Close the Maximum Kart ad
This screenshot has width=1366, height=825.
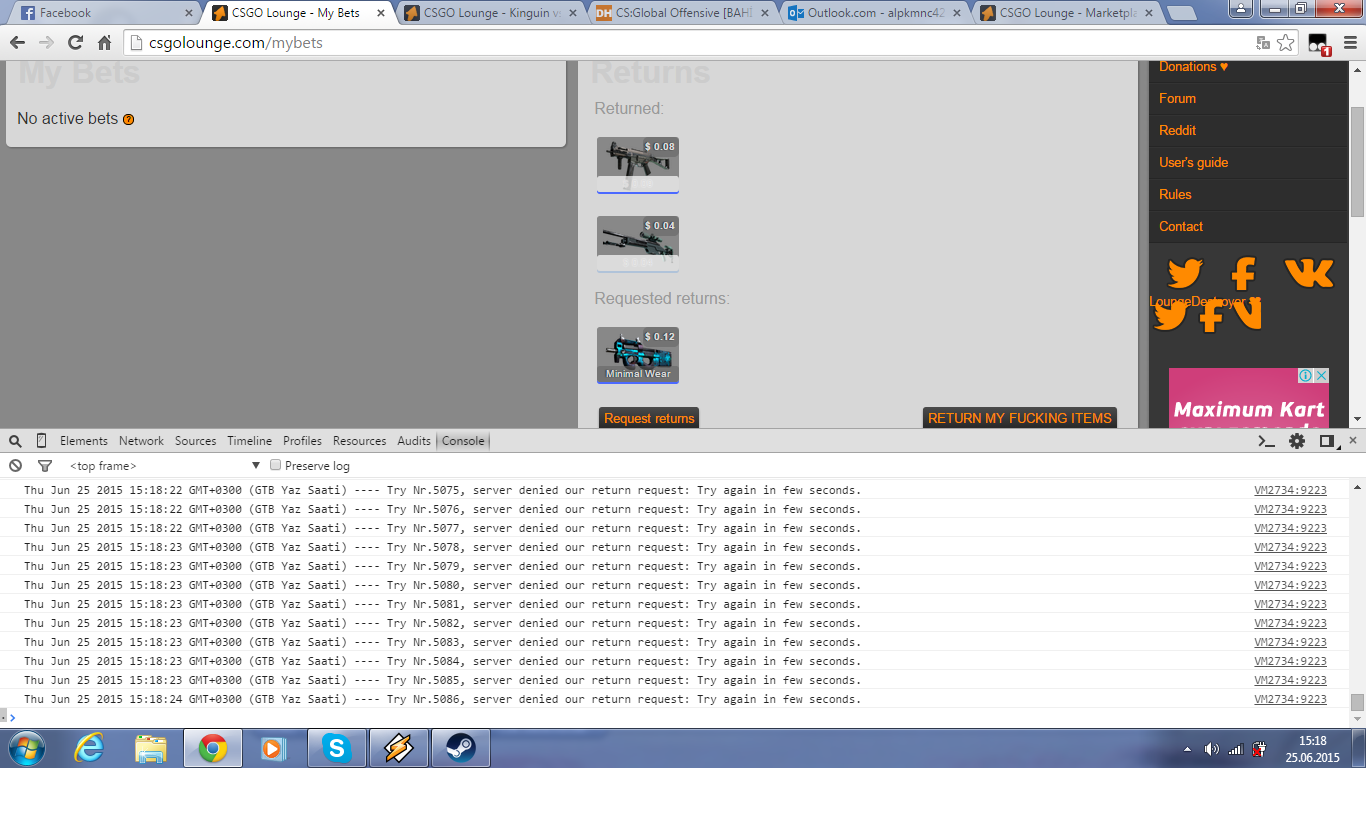(x=1321, y=376)
